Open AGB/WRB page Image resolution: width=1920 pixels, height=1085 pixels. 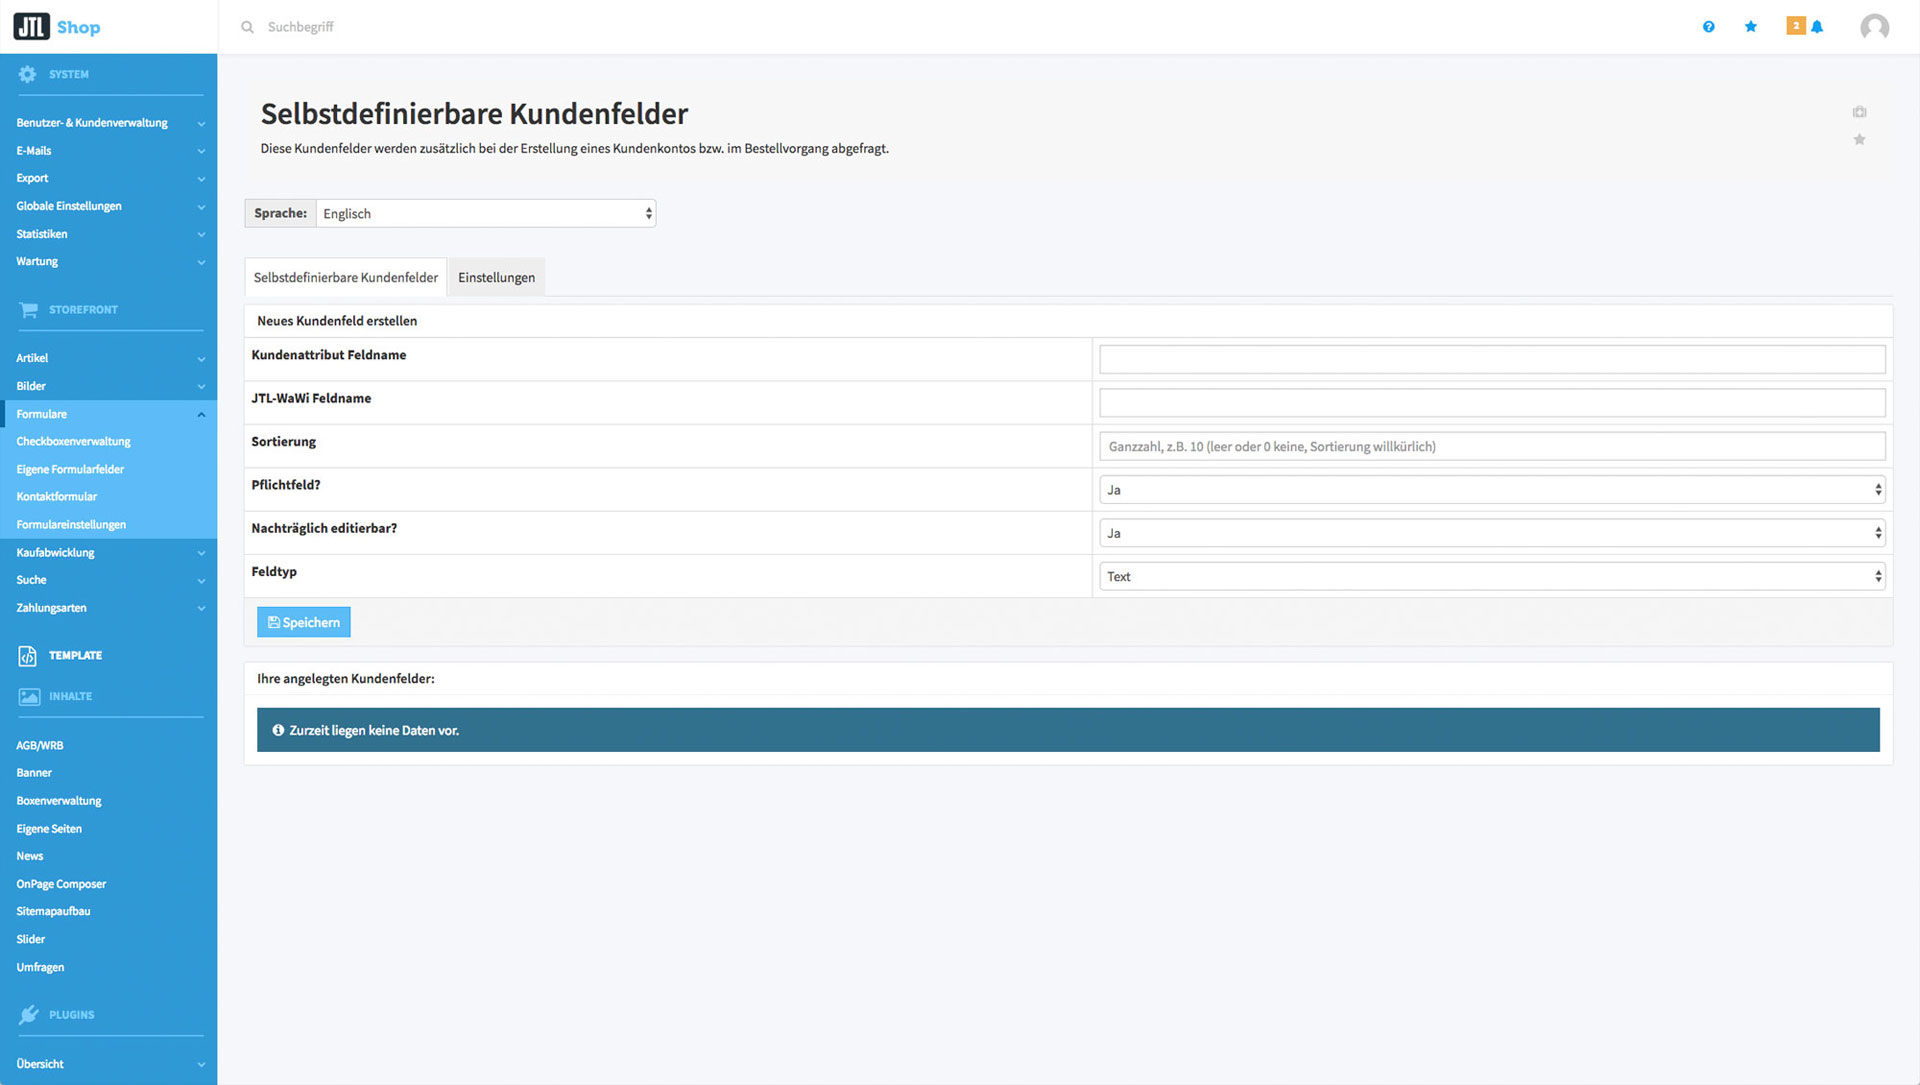[40, 746]
